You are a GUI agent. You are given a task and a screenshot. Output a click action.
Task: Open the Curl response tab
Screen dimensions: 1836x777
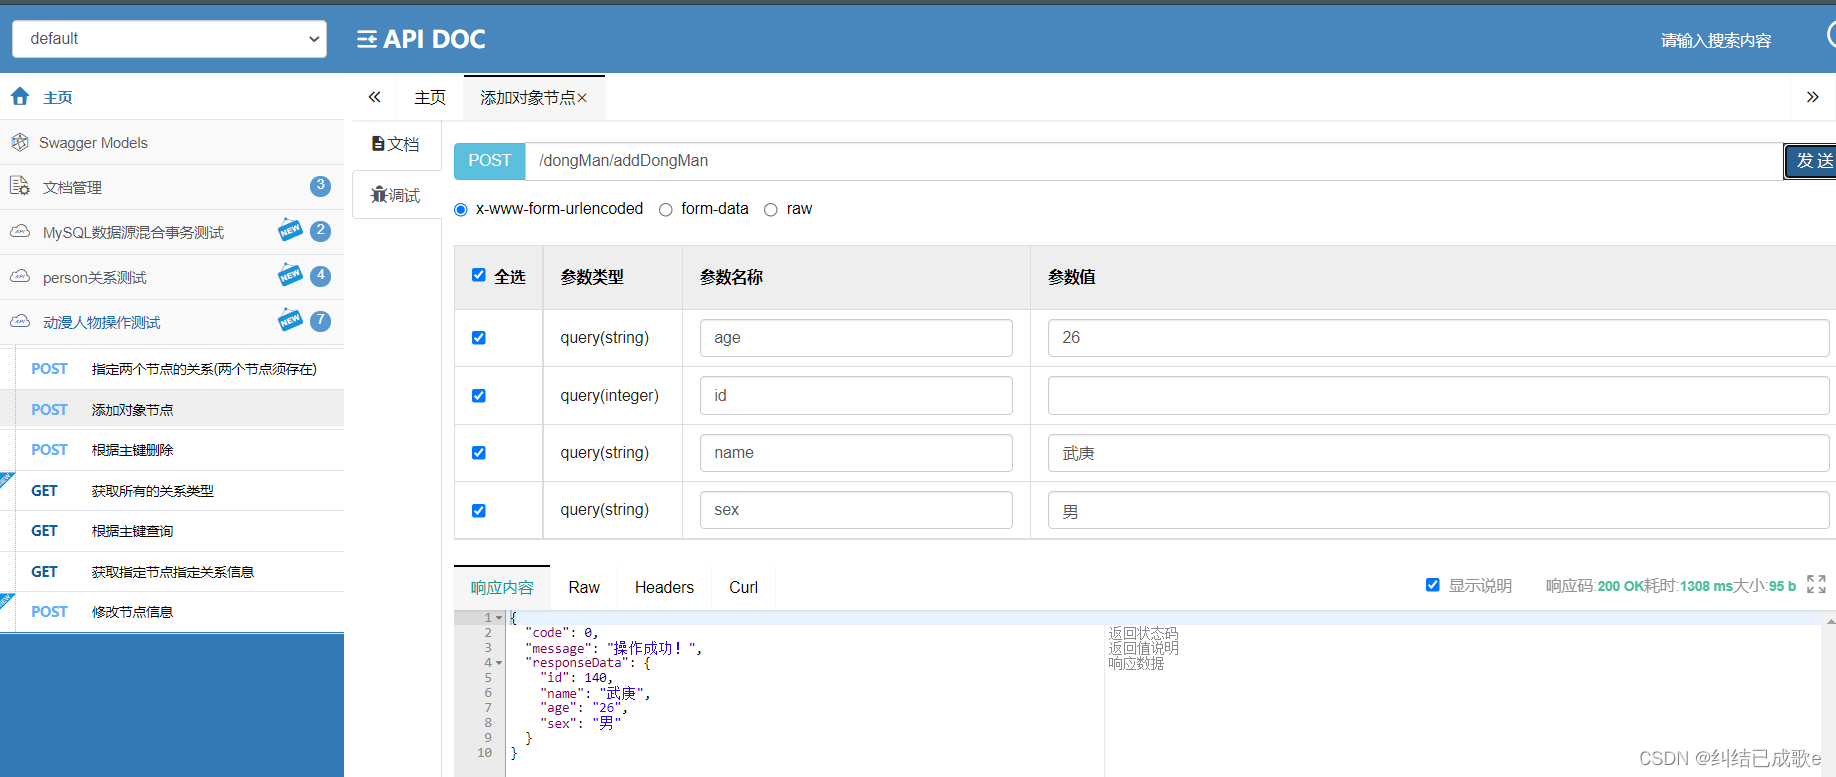[743, 587]
